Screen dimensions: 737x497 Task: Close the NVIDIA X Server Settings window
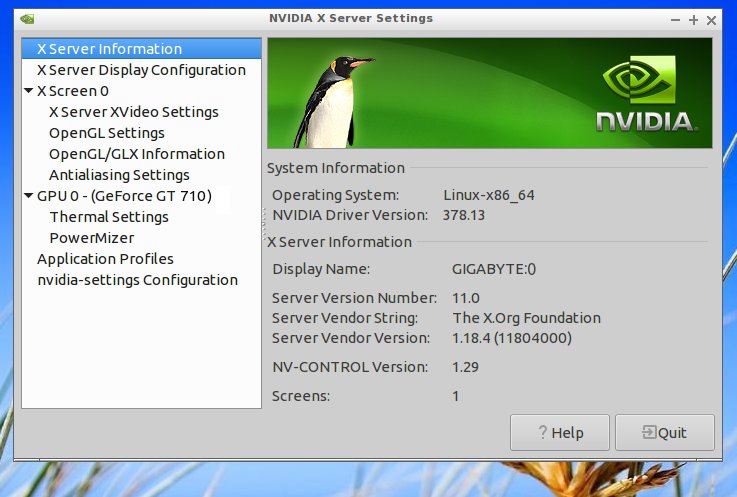point(711,20)
